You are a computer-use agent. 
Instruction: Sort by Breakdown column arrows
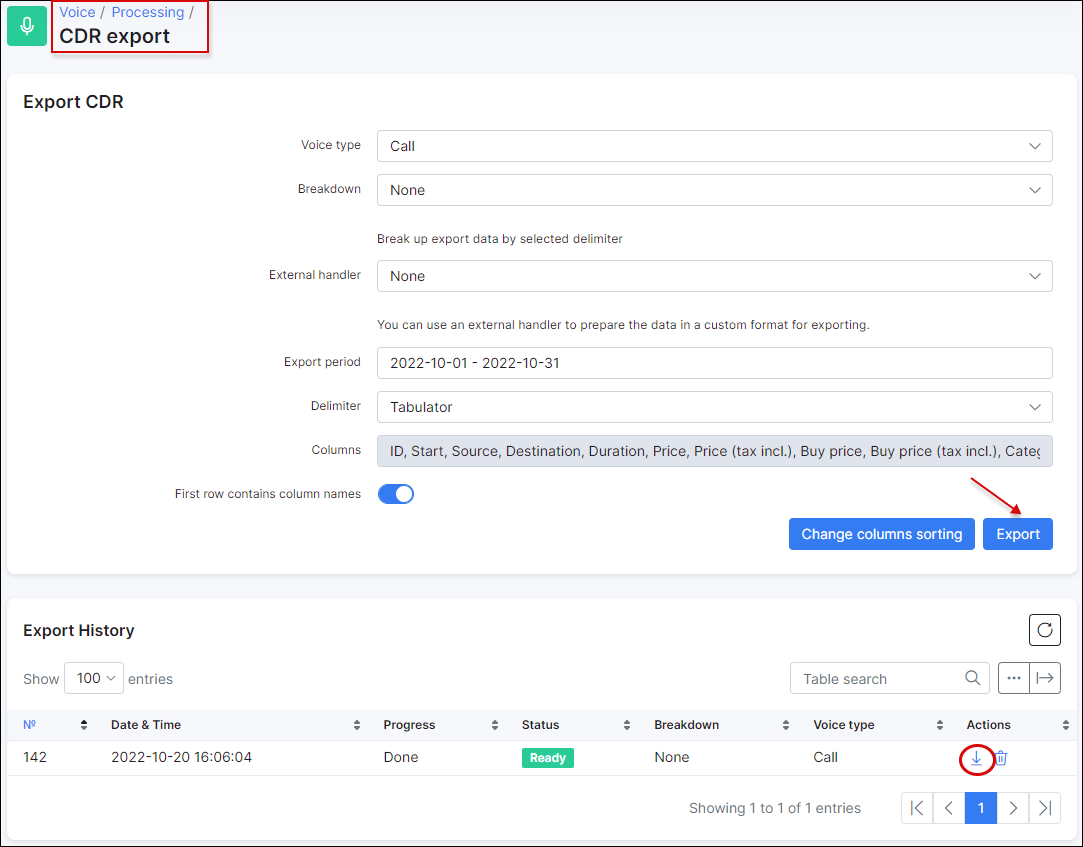point(785,725)
